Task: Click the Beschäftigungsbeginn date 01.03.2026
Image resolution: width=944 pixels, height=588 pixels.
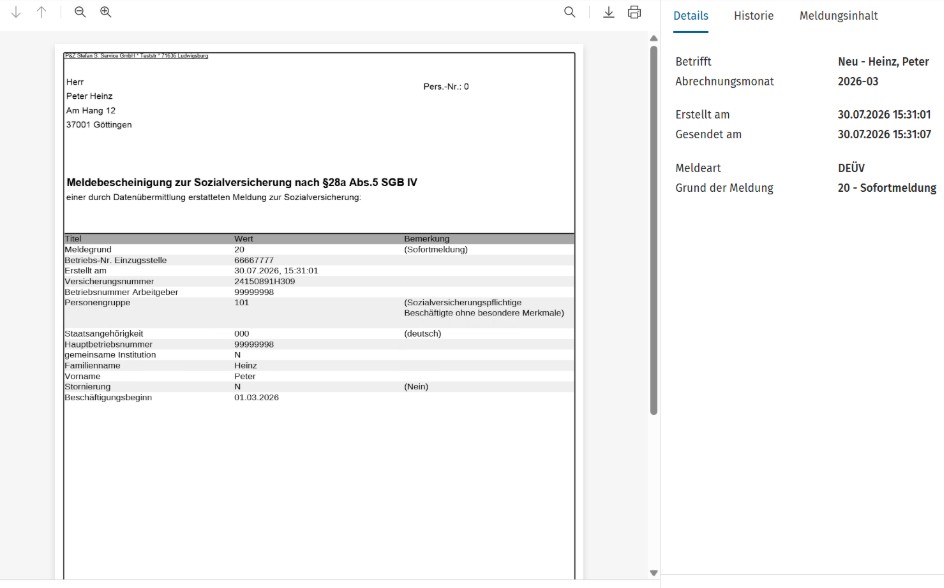Action: (256, 397)
